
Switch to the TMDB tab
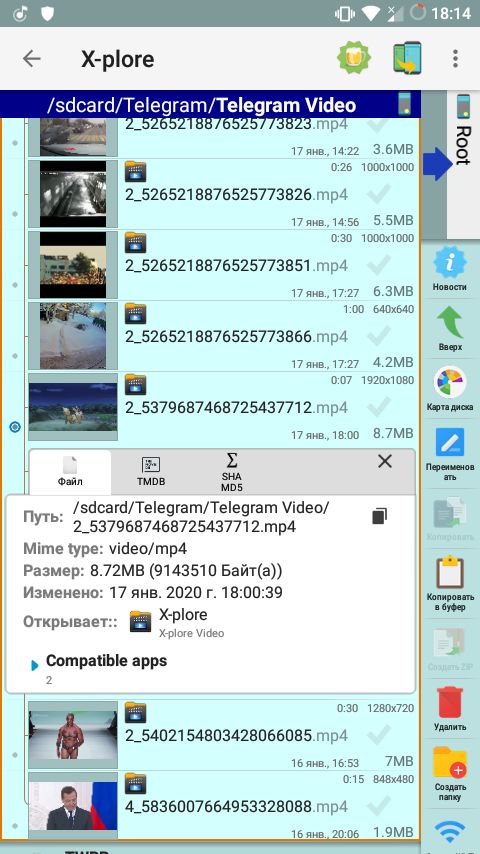coord(151,472)
